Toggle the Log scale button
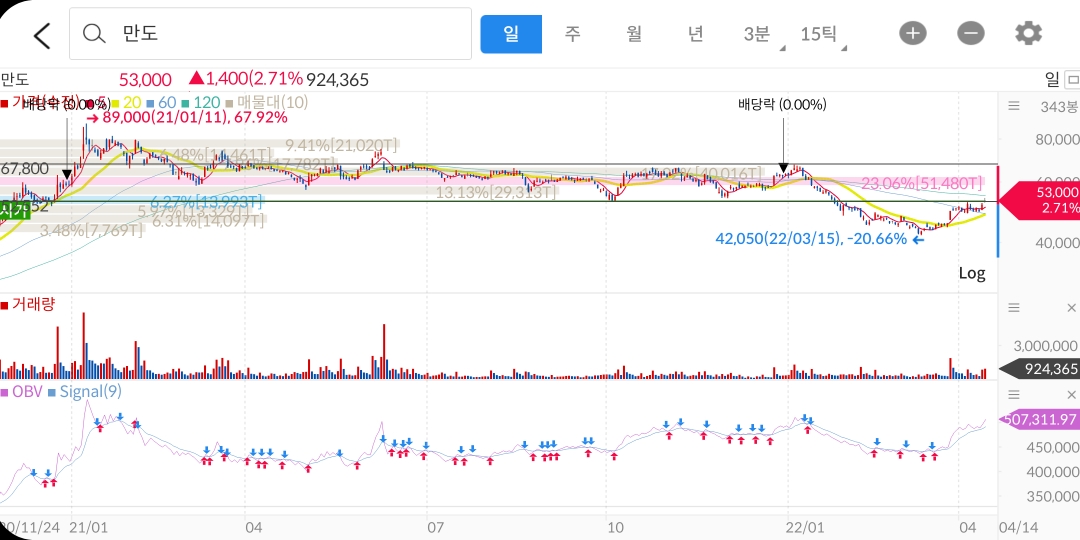 coord(972,273)
